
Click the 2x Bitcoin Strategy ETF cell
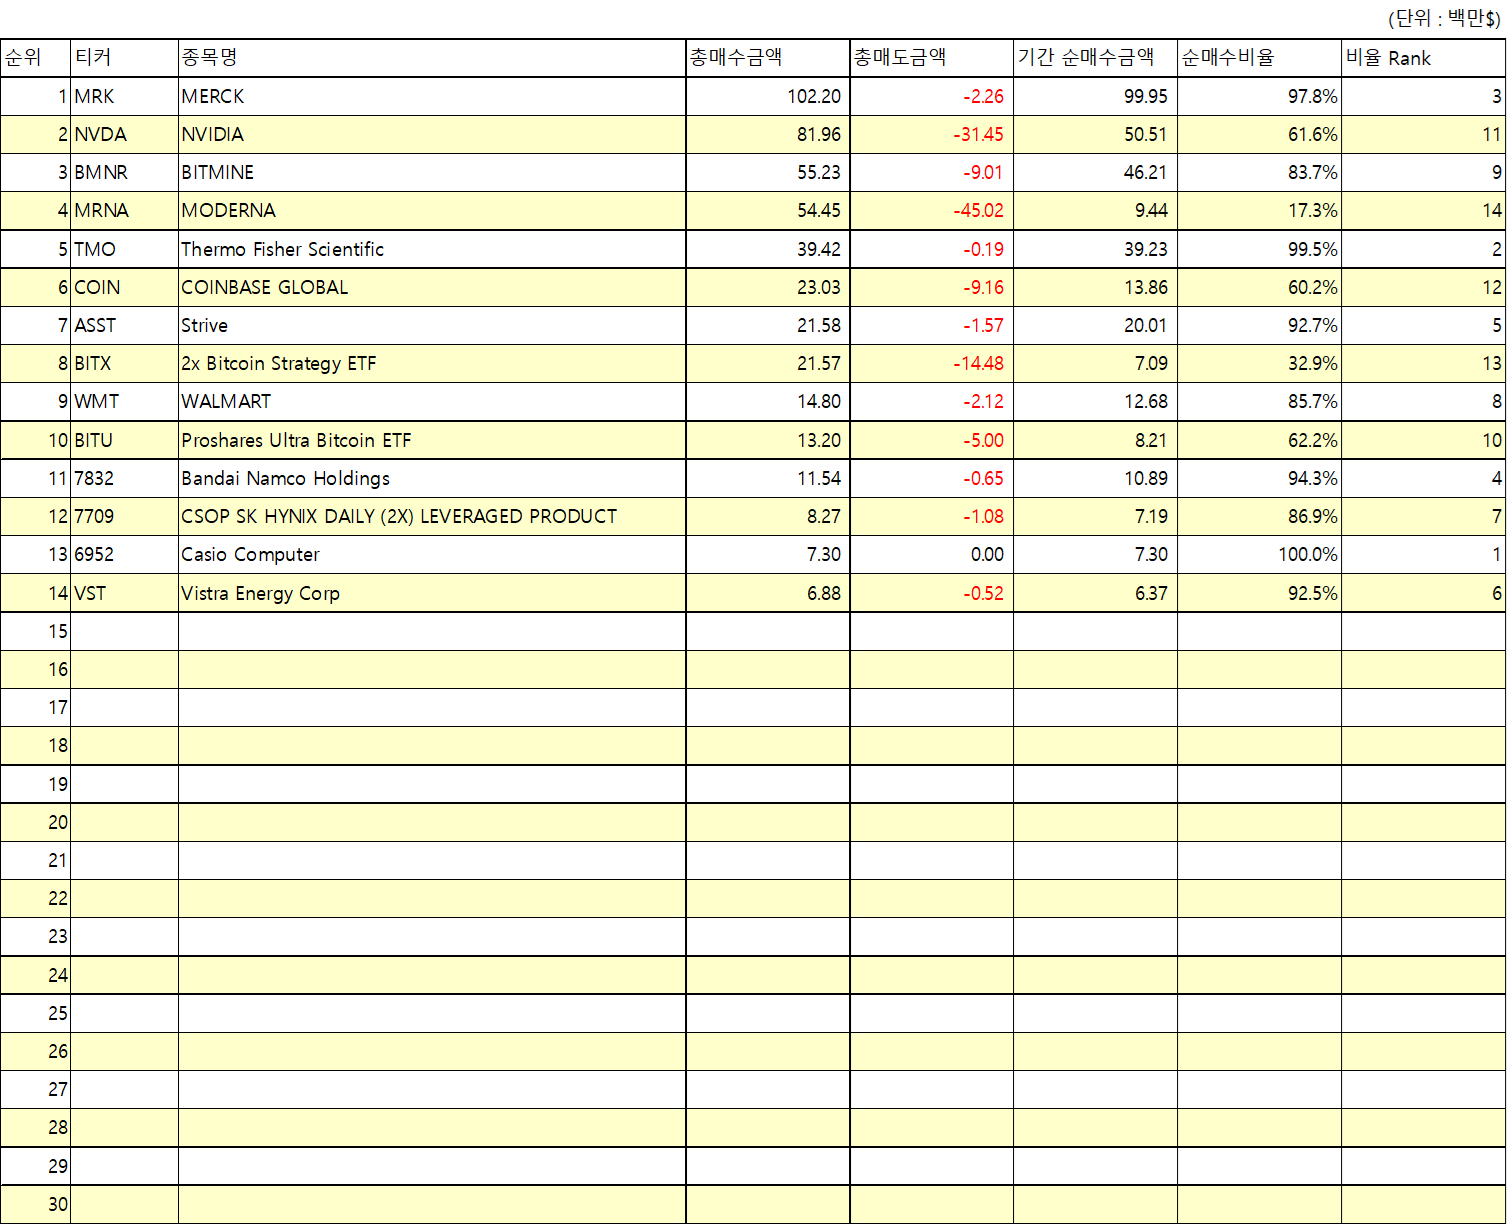432,363
